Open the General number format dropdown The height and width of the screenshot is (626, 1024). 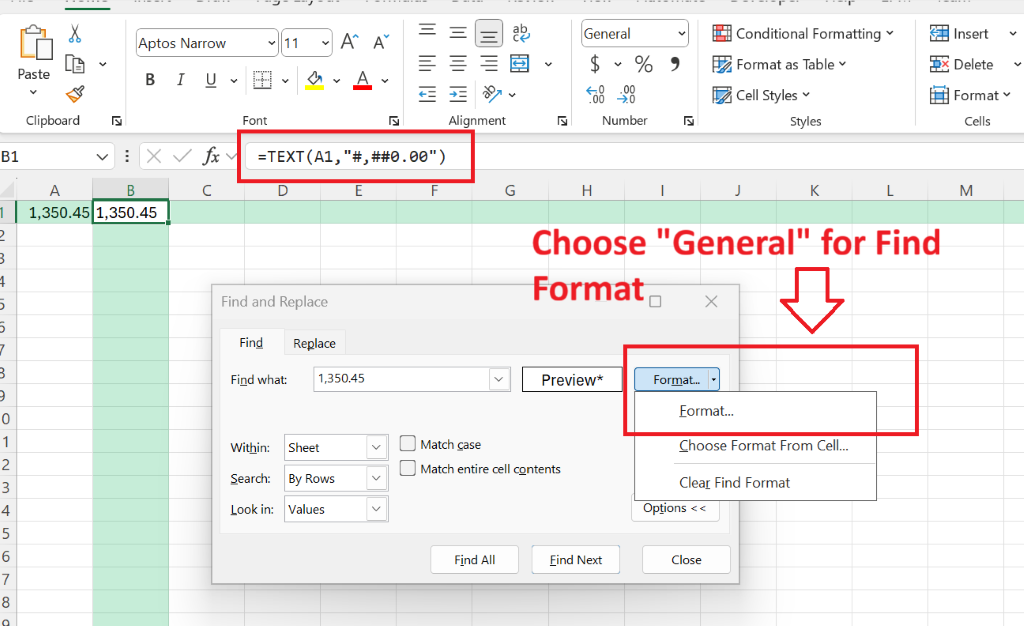682,33
